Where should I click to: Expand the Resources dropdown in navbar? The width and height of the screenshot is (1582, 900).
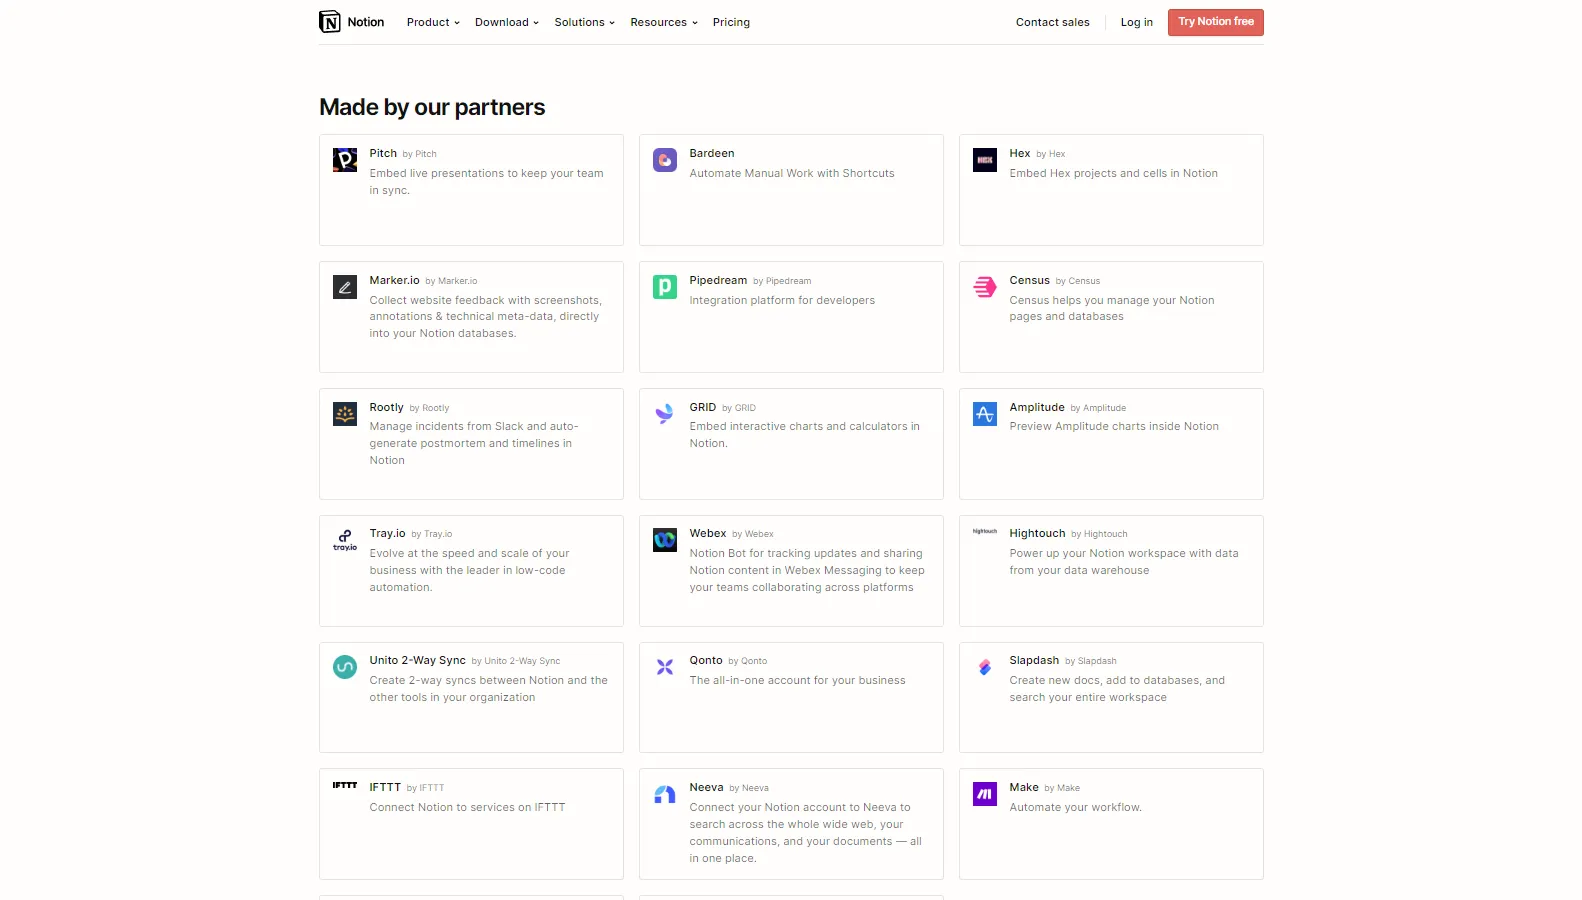(664, 22)
